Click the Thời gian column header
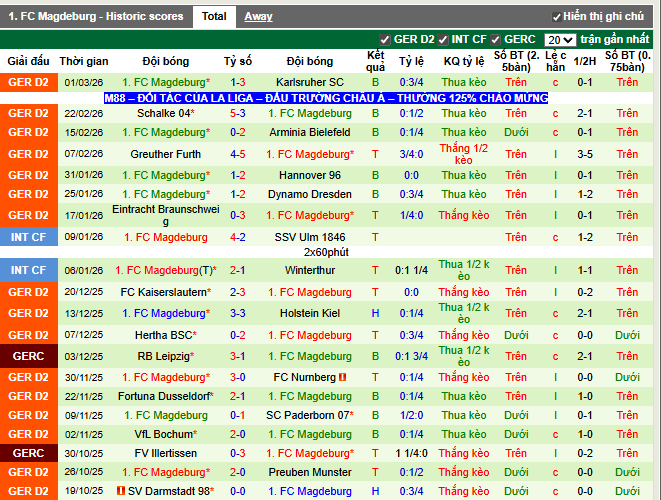This screenshot has width=661, height=500. click(84, 62)
